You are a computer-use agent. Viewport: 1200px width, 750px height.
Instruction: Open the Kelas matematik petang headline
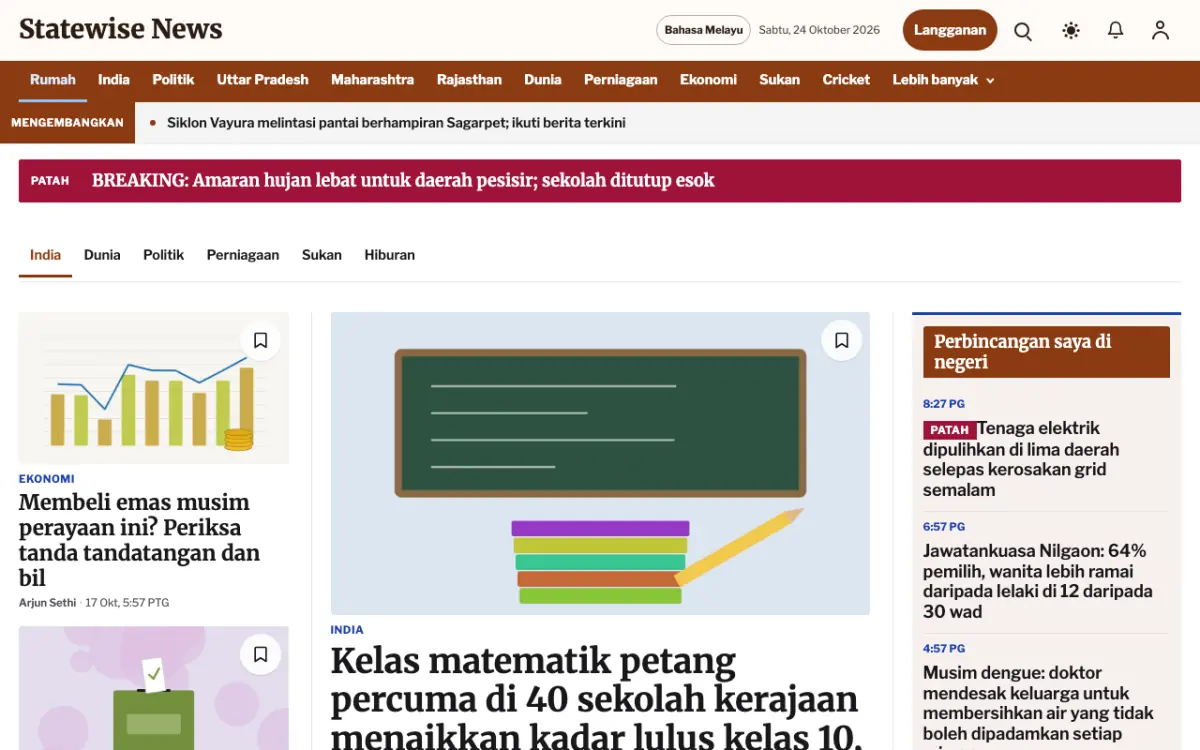click(596, 698)
